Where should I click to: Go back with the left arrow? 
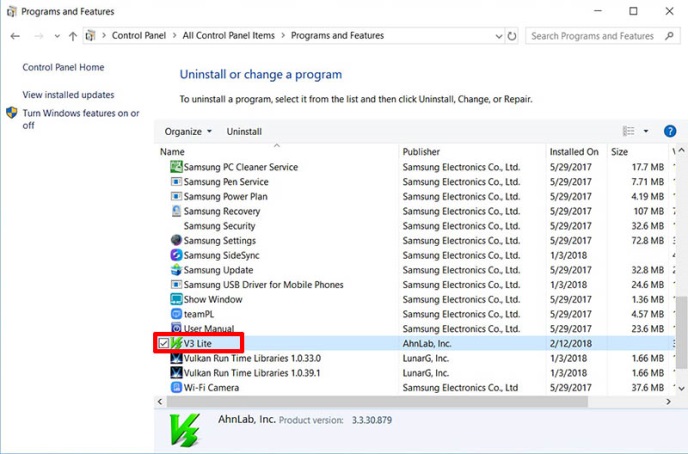(x=15, y=36)
